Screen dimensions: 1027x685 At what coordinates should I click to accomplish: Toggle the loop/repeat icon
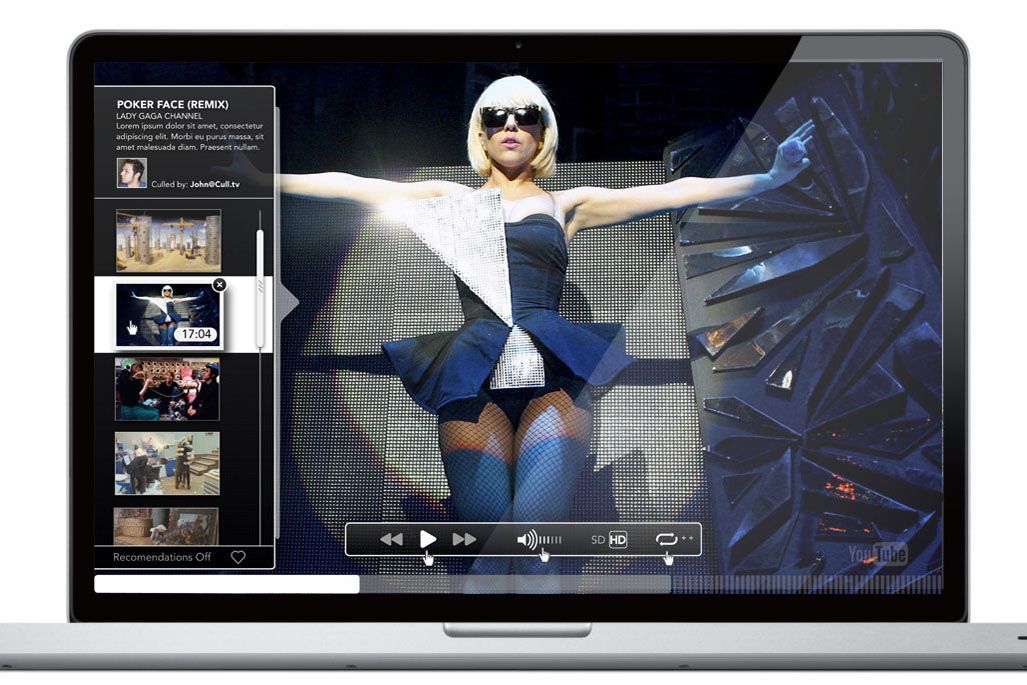(x=666, y=539)
